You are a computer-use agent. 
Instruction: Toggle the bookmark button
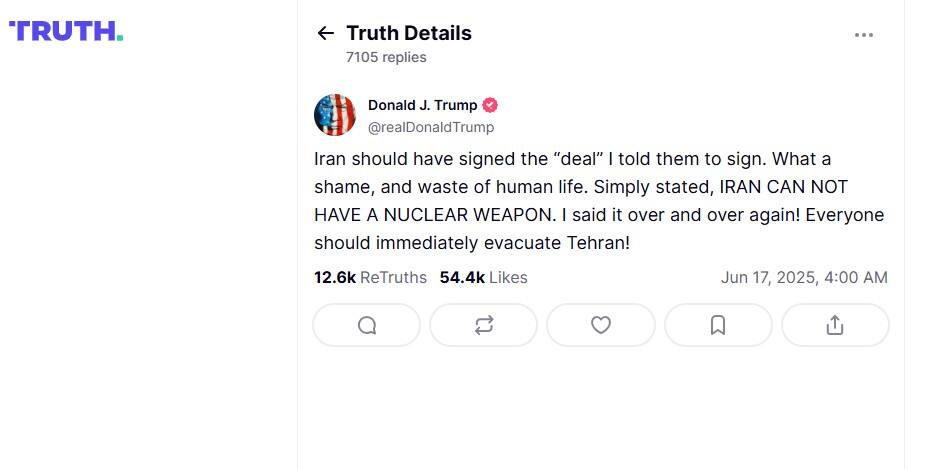coord(718,325)
